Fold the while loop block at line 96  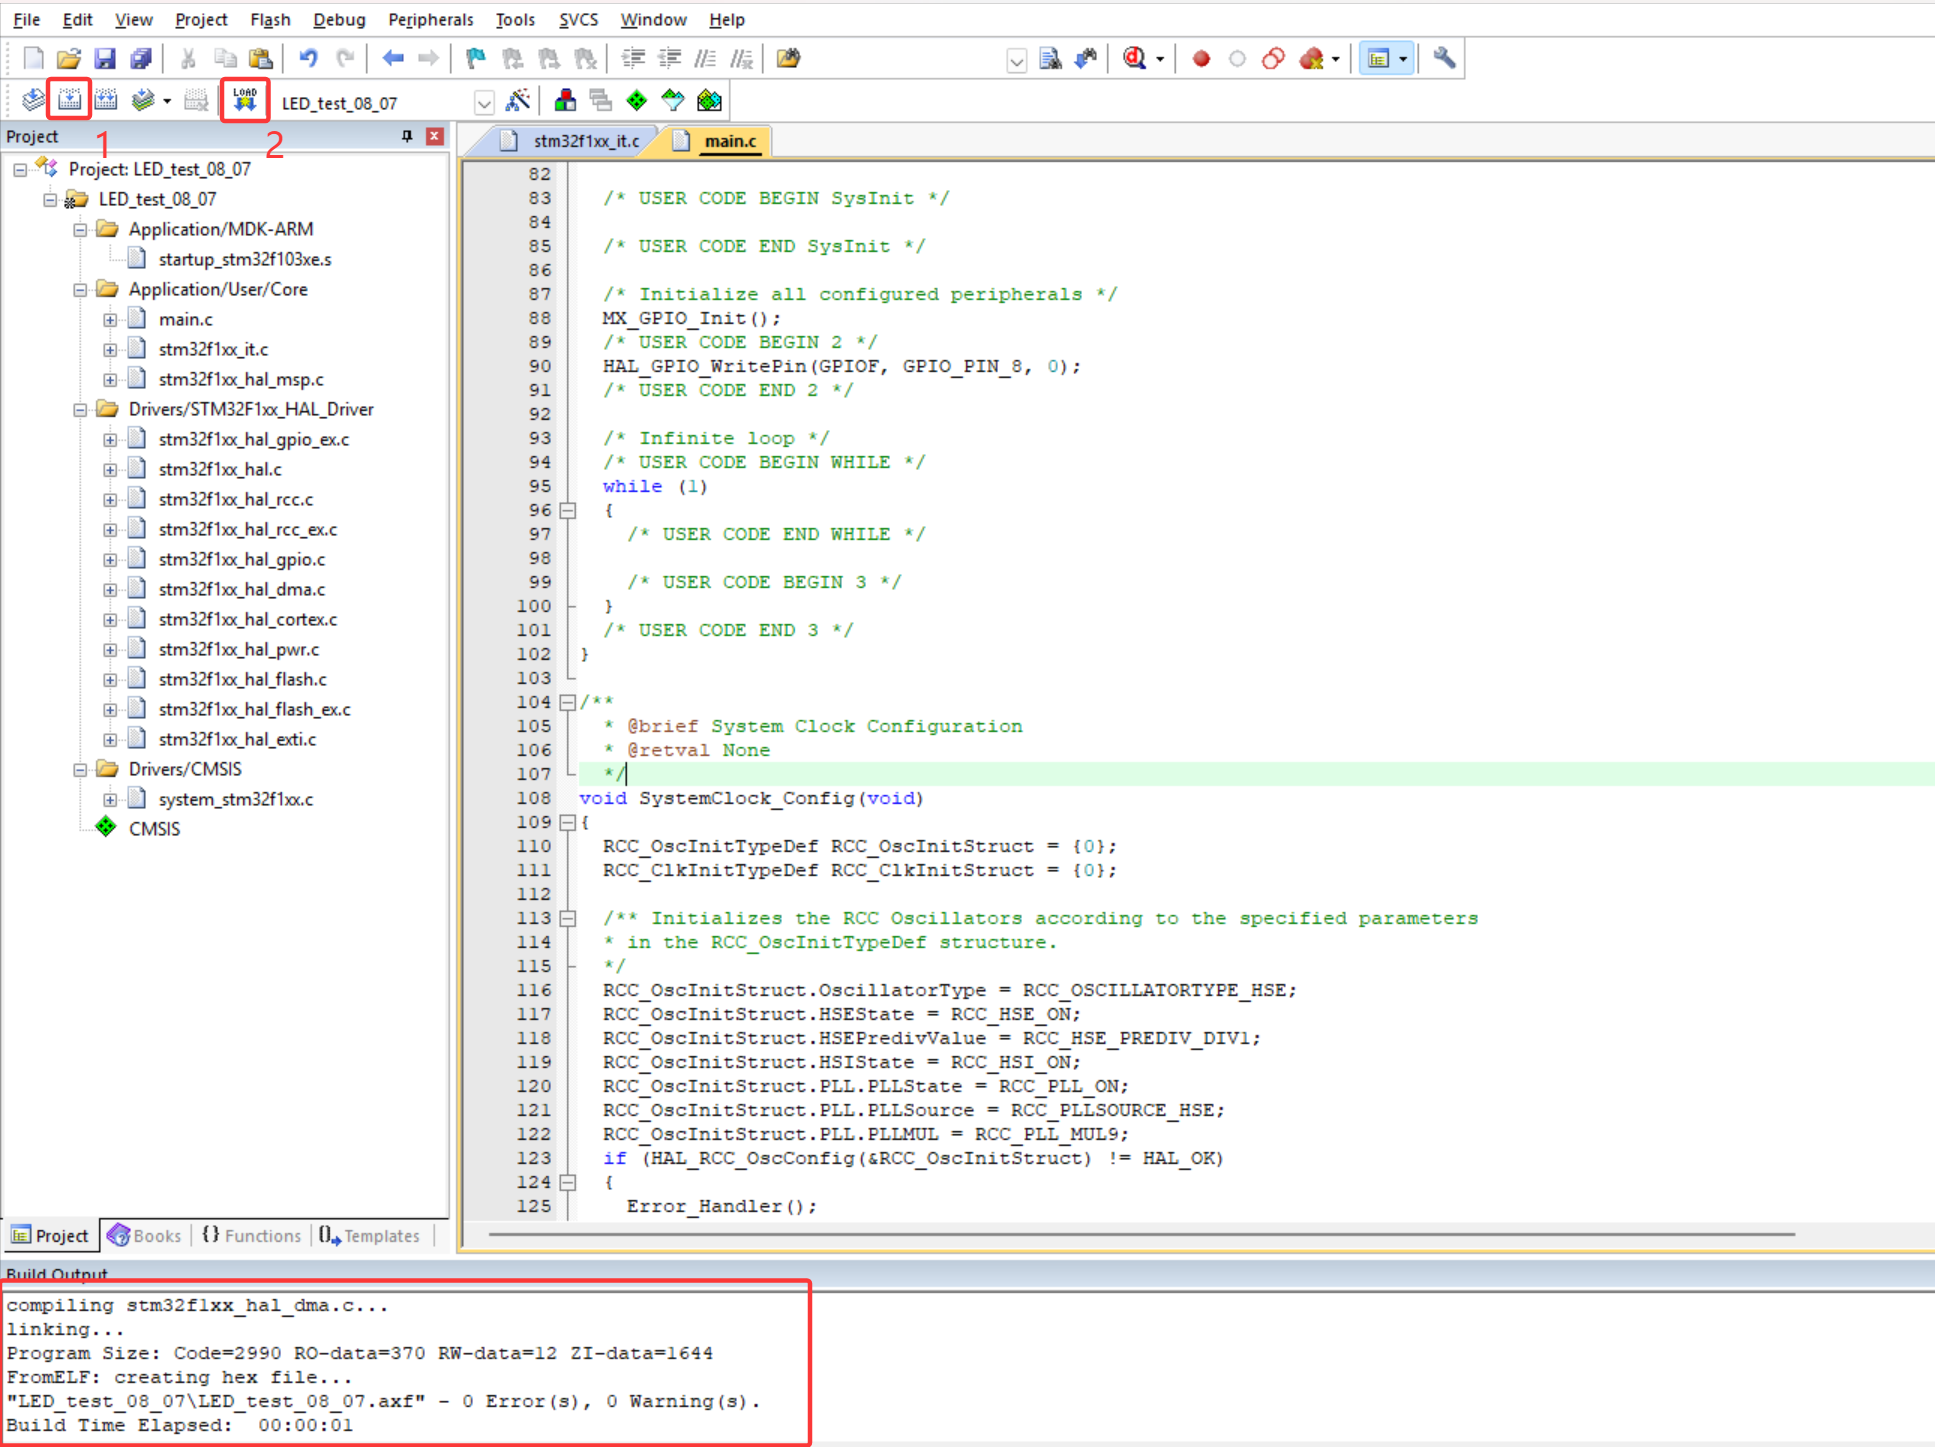[x=568, y=510]
